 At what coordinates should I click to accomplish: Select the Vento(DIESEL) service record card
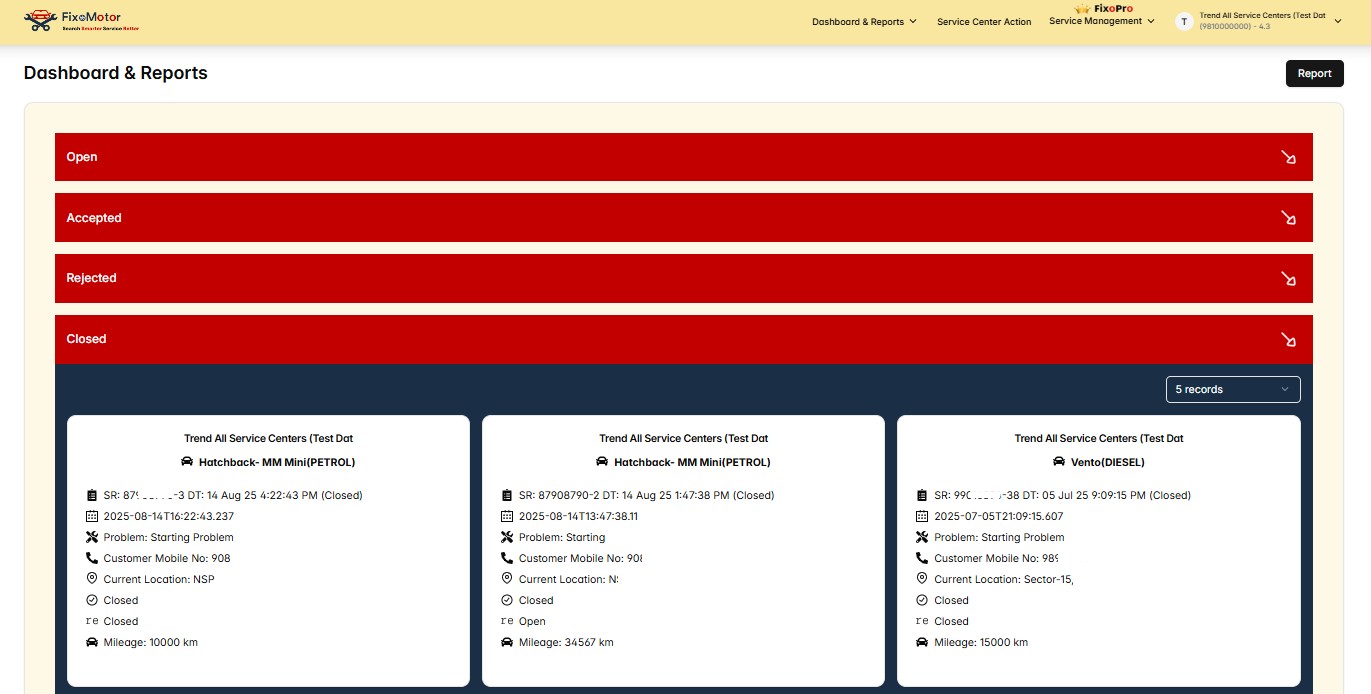tap(1098, 550)
